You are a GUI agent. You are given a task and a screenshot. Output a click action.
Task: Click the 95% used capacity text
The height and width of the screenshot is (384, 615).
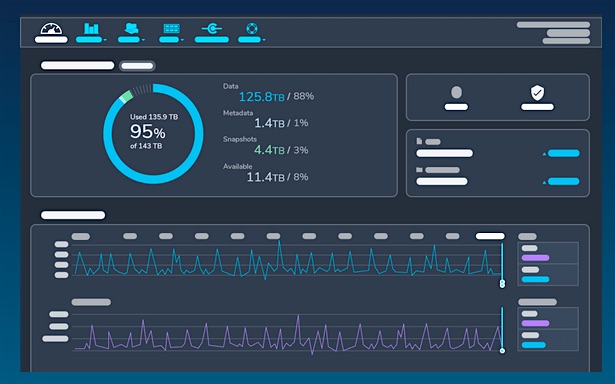[147, 132]
